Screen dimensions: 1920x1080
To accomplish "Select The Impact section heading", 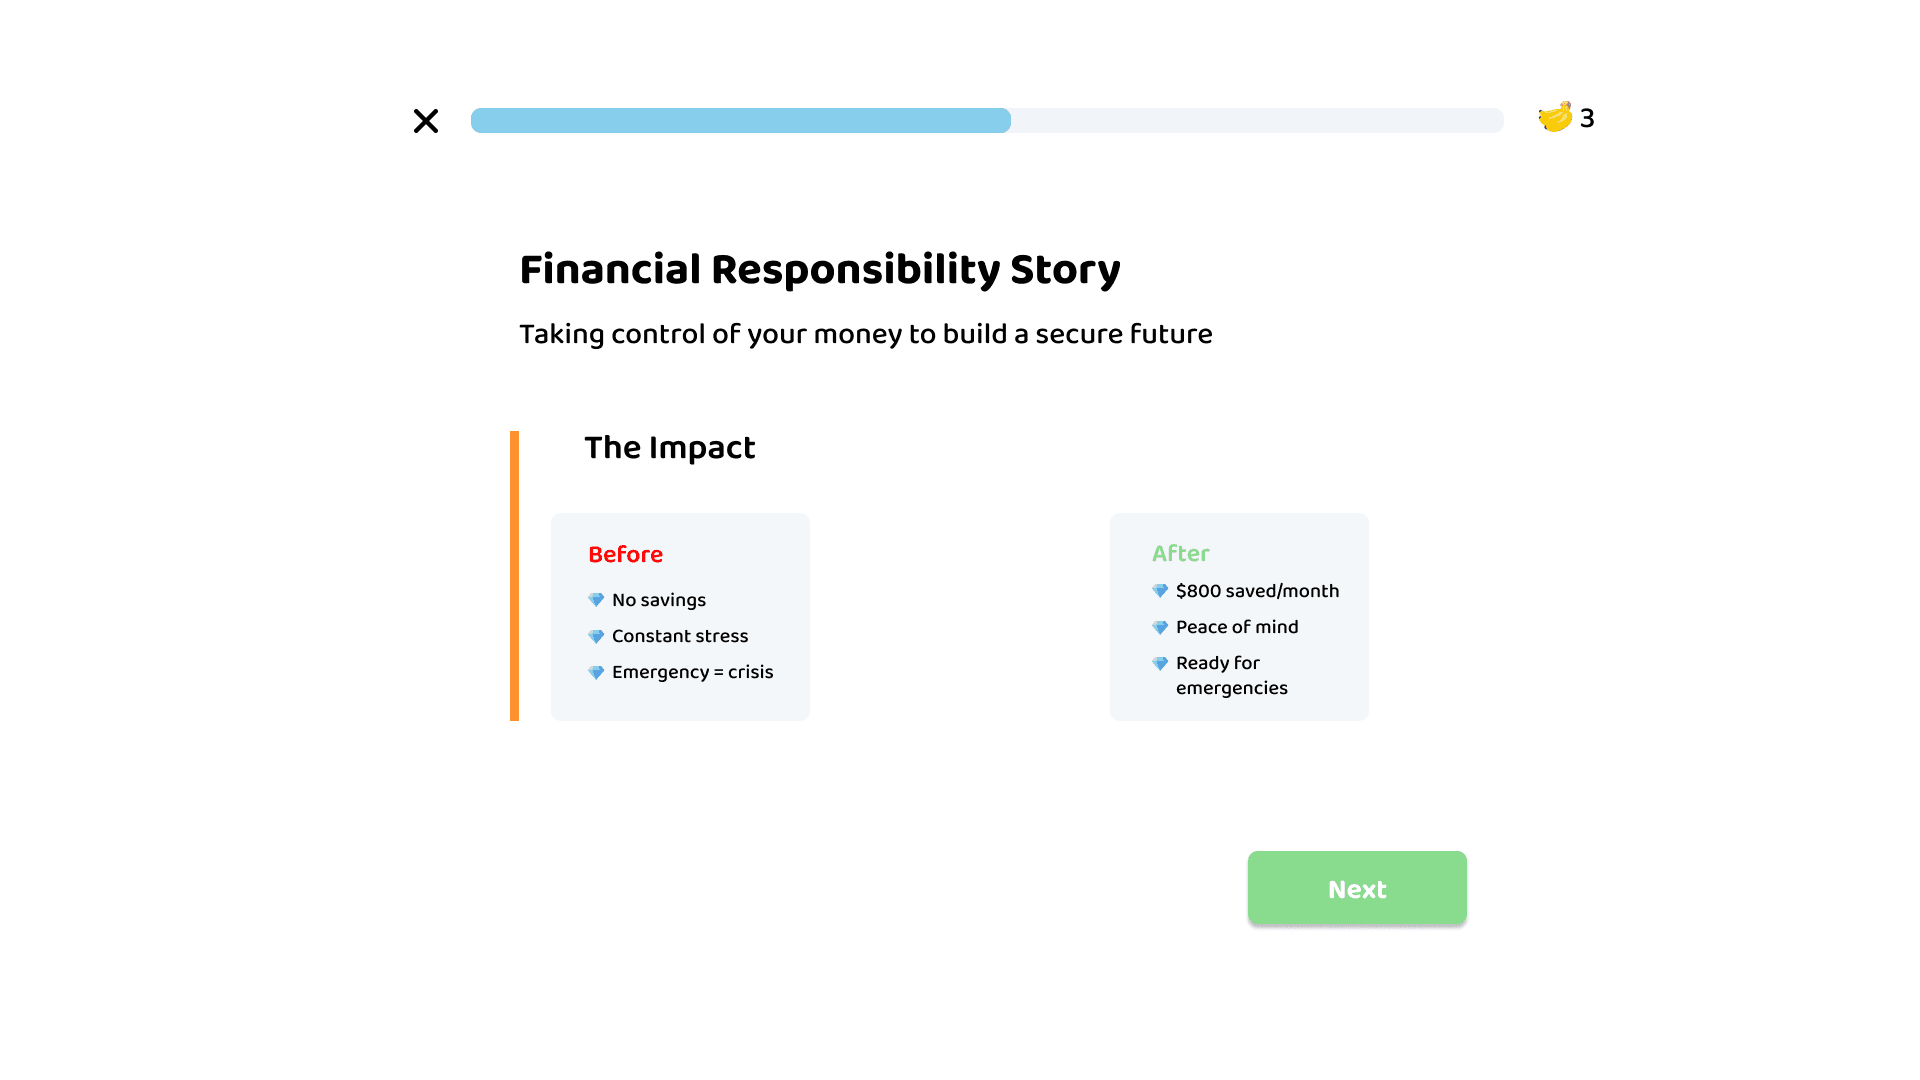I will 670,448.
